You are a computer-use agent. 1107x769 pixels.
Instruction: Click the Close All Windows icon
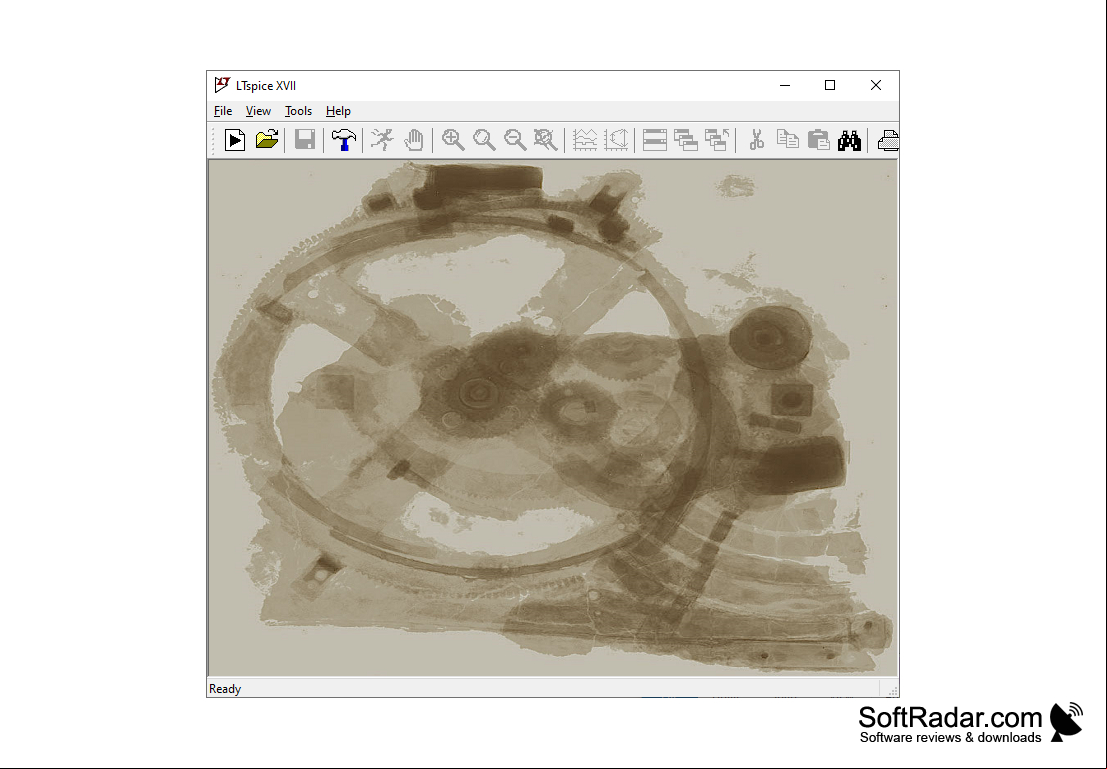[x=717, y=140]
